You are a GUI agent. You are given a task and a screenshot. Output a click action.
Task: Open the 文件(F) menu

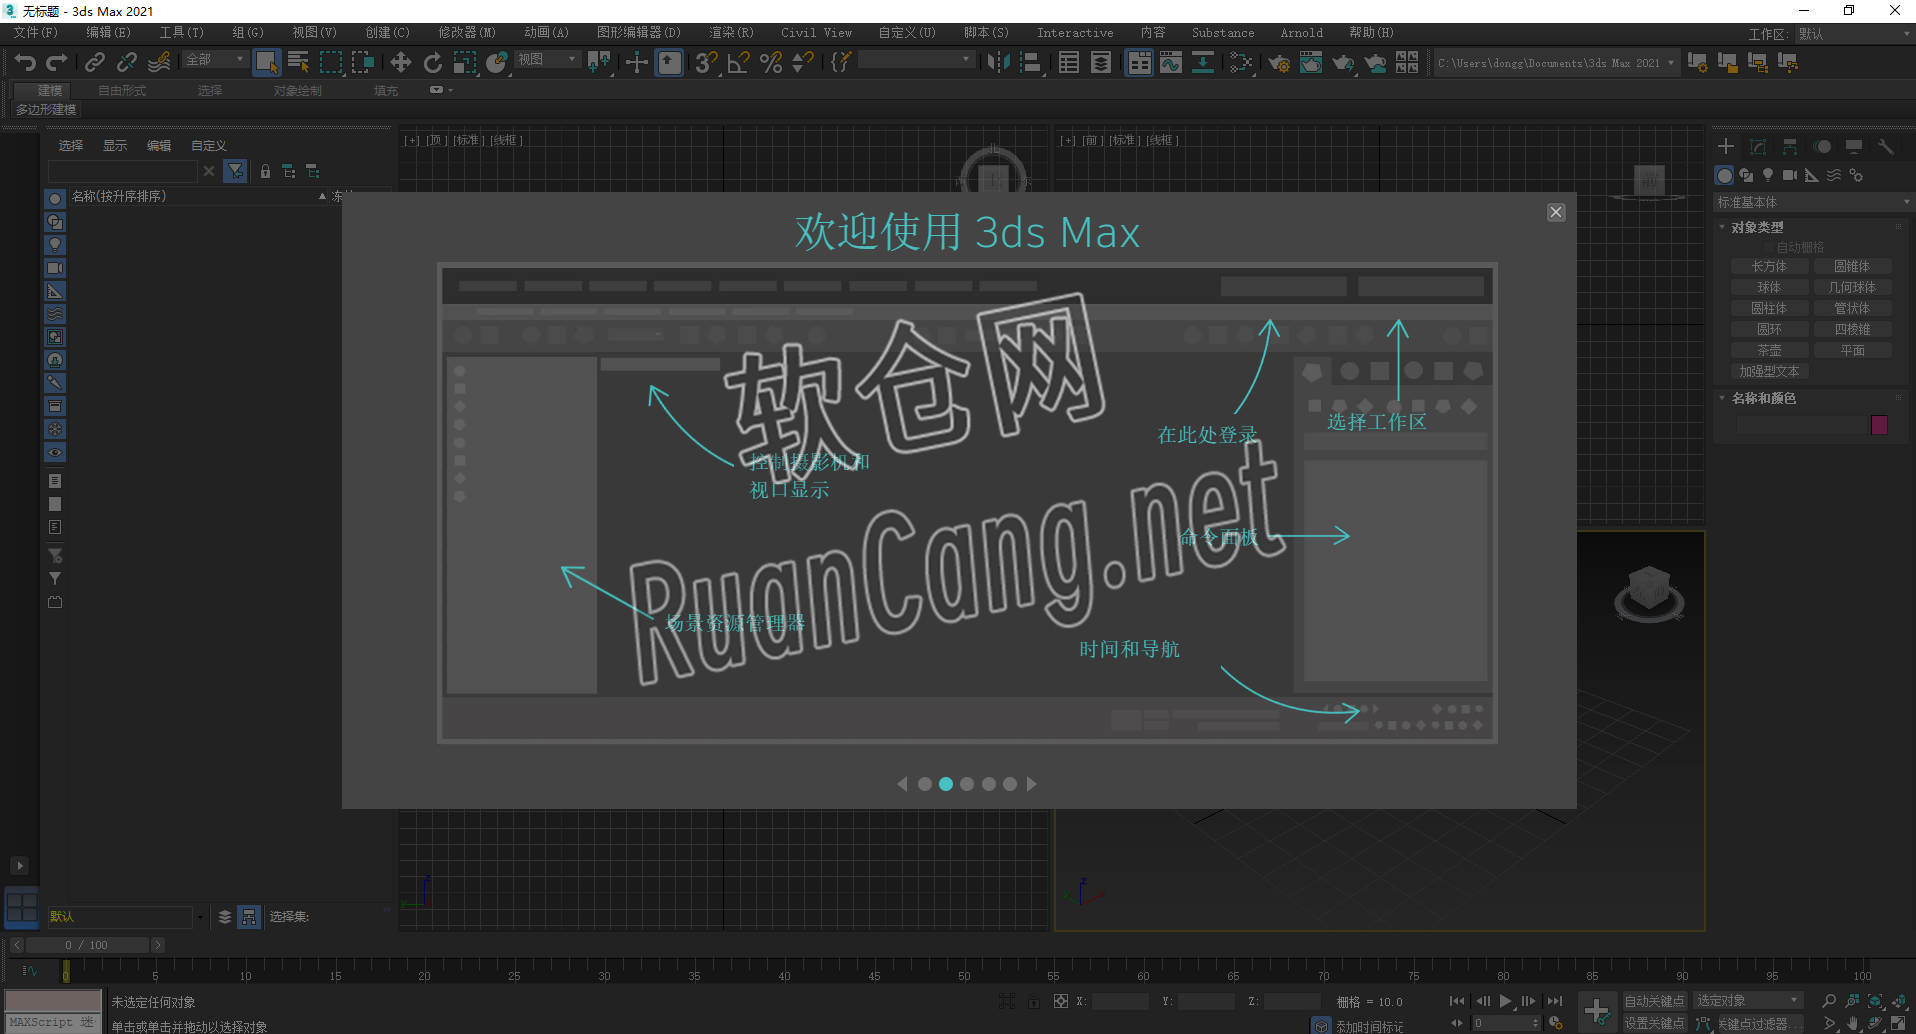pyautogui.click(x=36, y=33)
